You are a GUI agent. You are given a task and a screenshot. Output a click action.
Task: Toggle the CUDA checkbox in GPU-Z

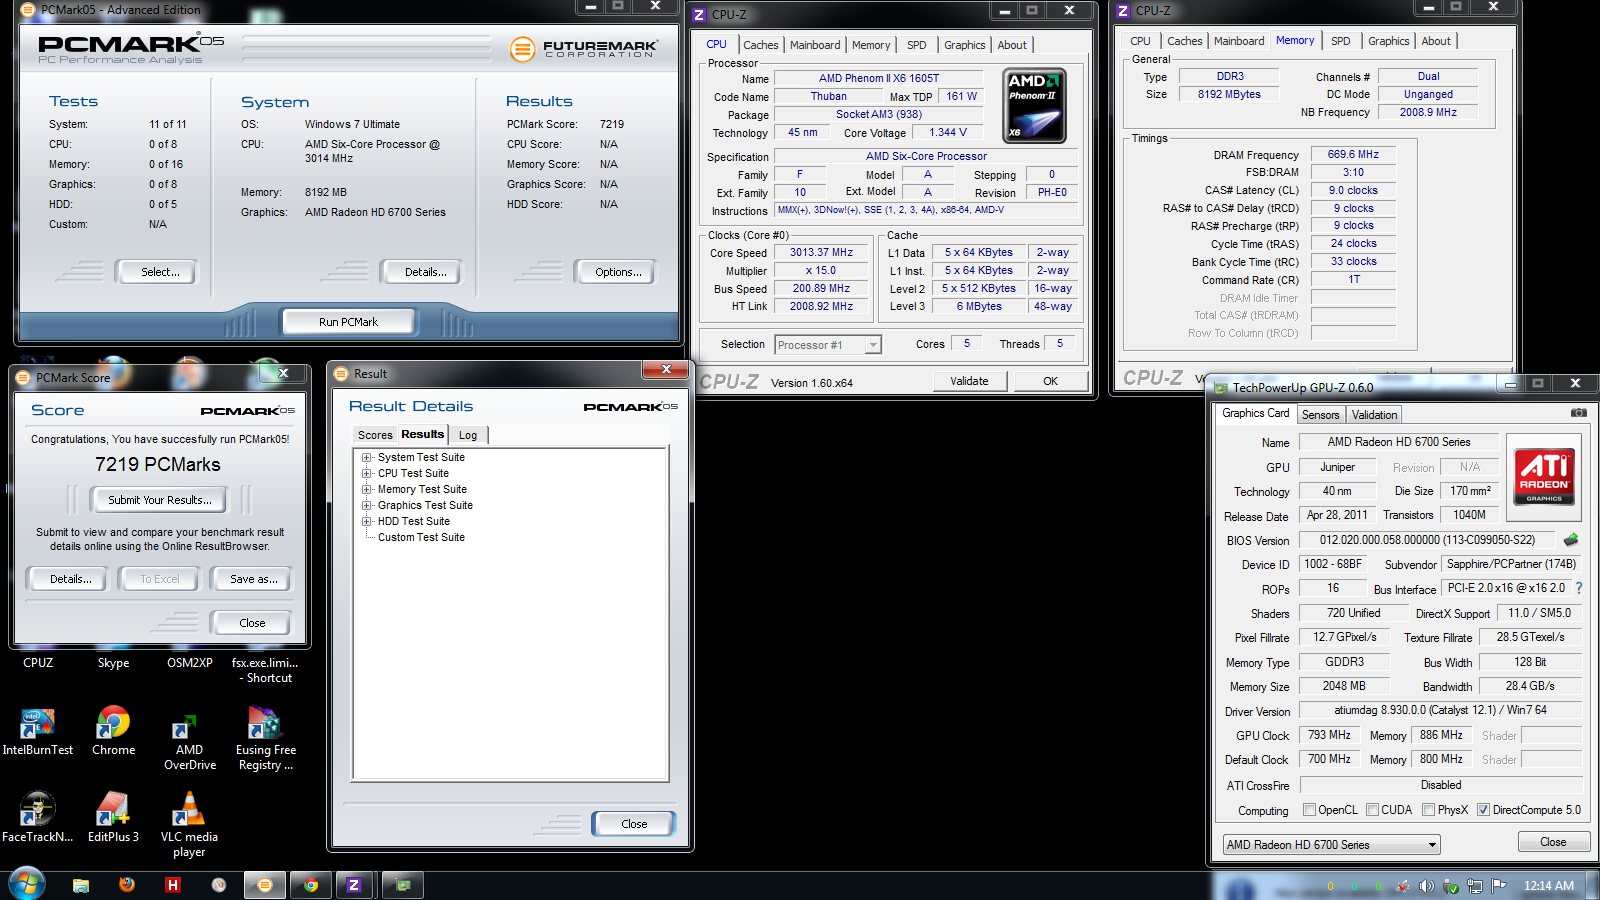pyautogui.click(x=1373, y=810)
